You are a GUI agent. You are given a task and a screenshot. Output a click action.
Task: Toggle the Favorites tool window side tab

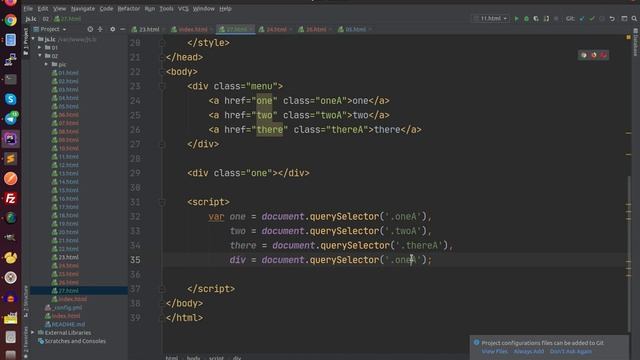point(26,342)
